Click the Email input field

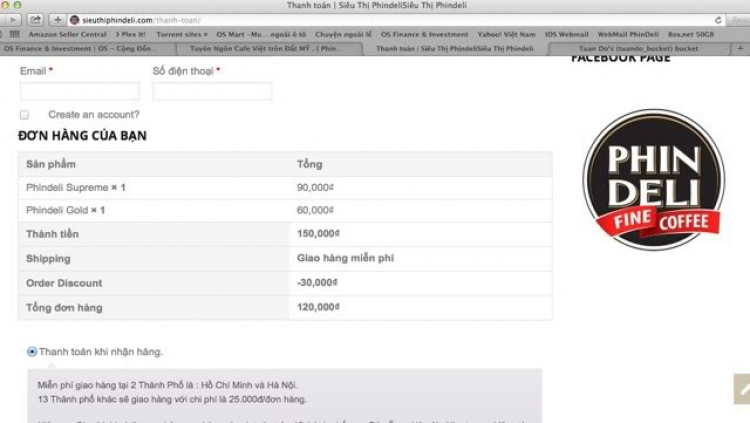coord(80,91)
